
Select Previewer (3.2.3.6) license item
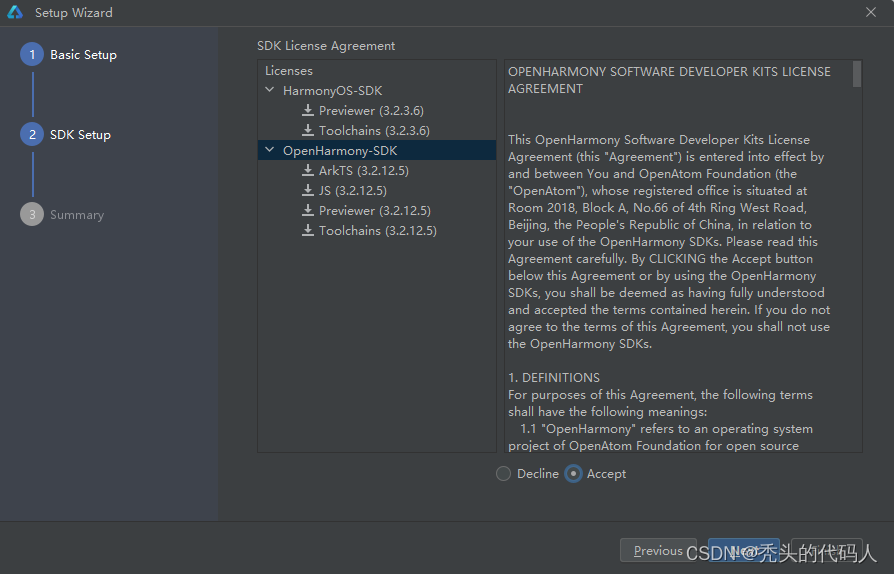pyautogui.click(x=371, y=111)
